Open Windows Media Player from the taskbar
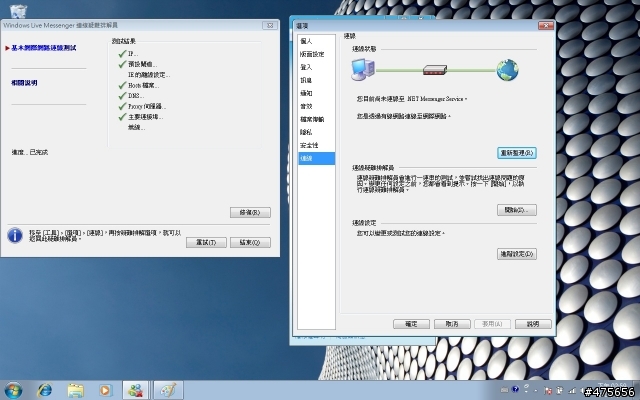640x400 pixels. click(105, 391)
